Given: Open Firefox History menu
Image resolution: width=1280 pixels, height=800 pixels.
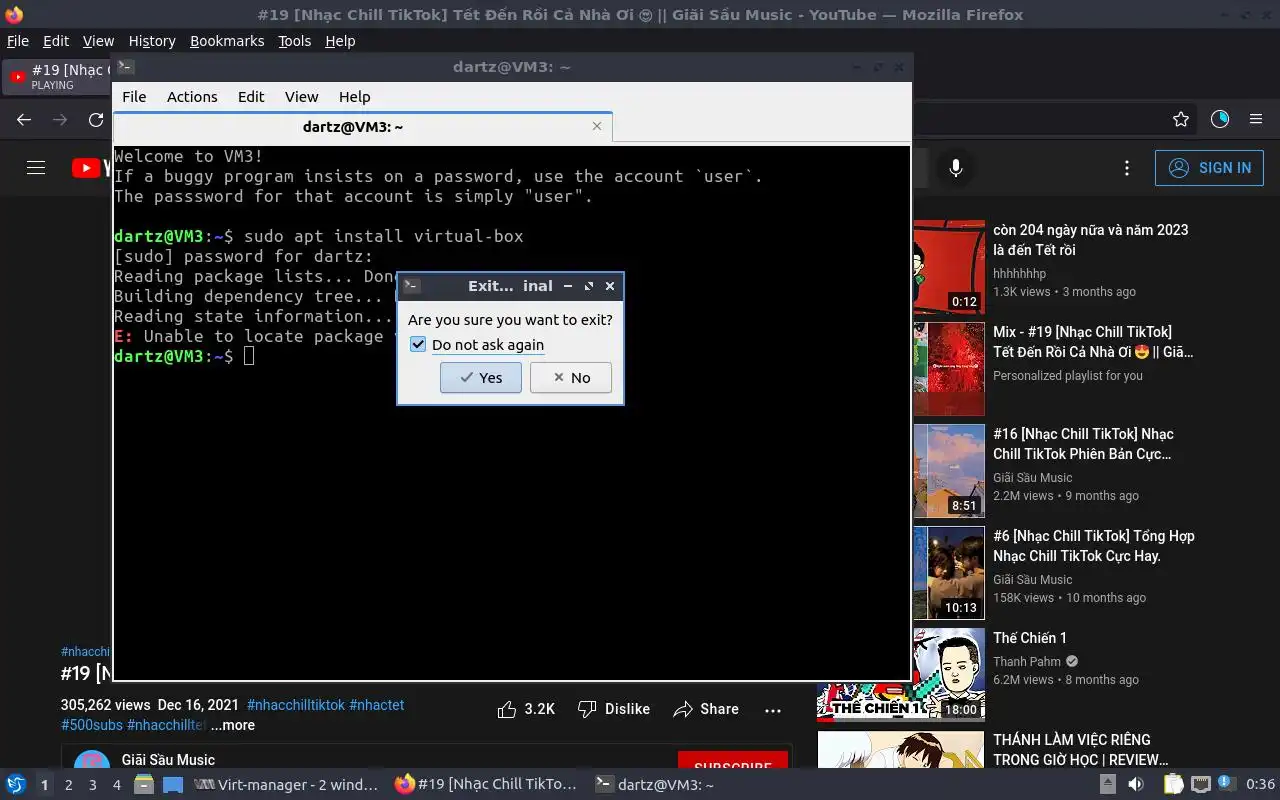Looking at the screenshot, I should click(x=152, y=41).
